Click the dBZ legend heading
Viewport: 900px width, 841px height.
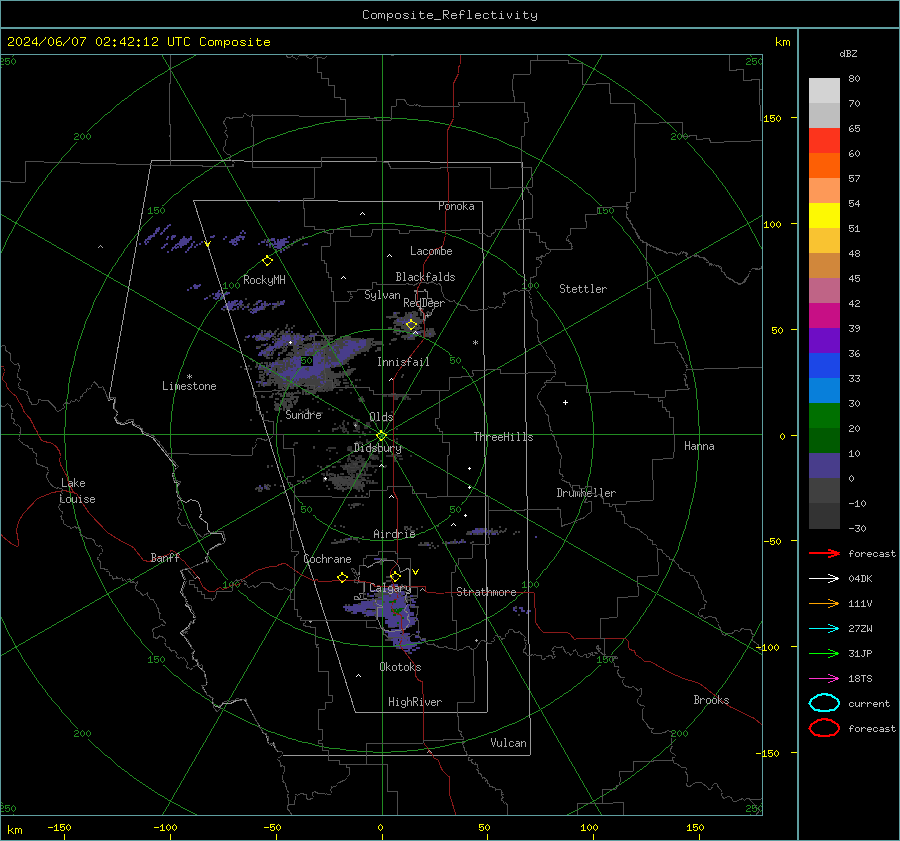[848, 54]
